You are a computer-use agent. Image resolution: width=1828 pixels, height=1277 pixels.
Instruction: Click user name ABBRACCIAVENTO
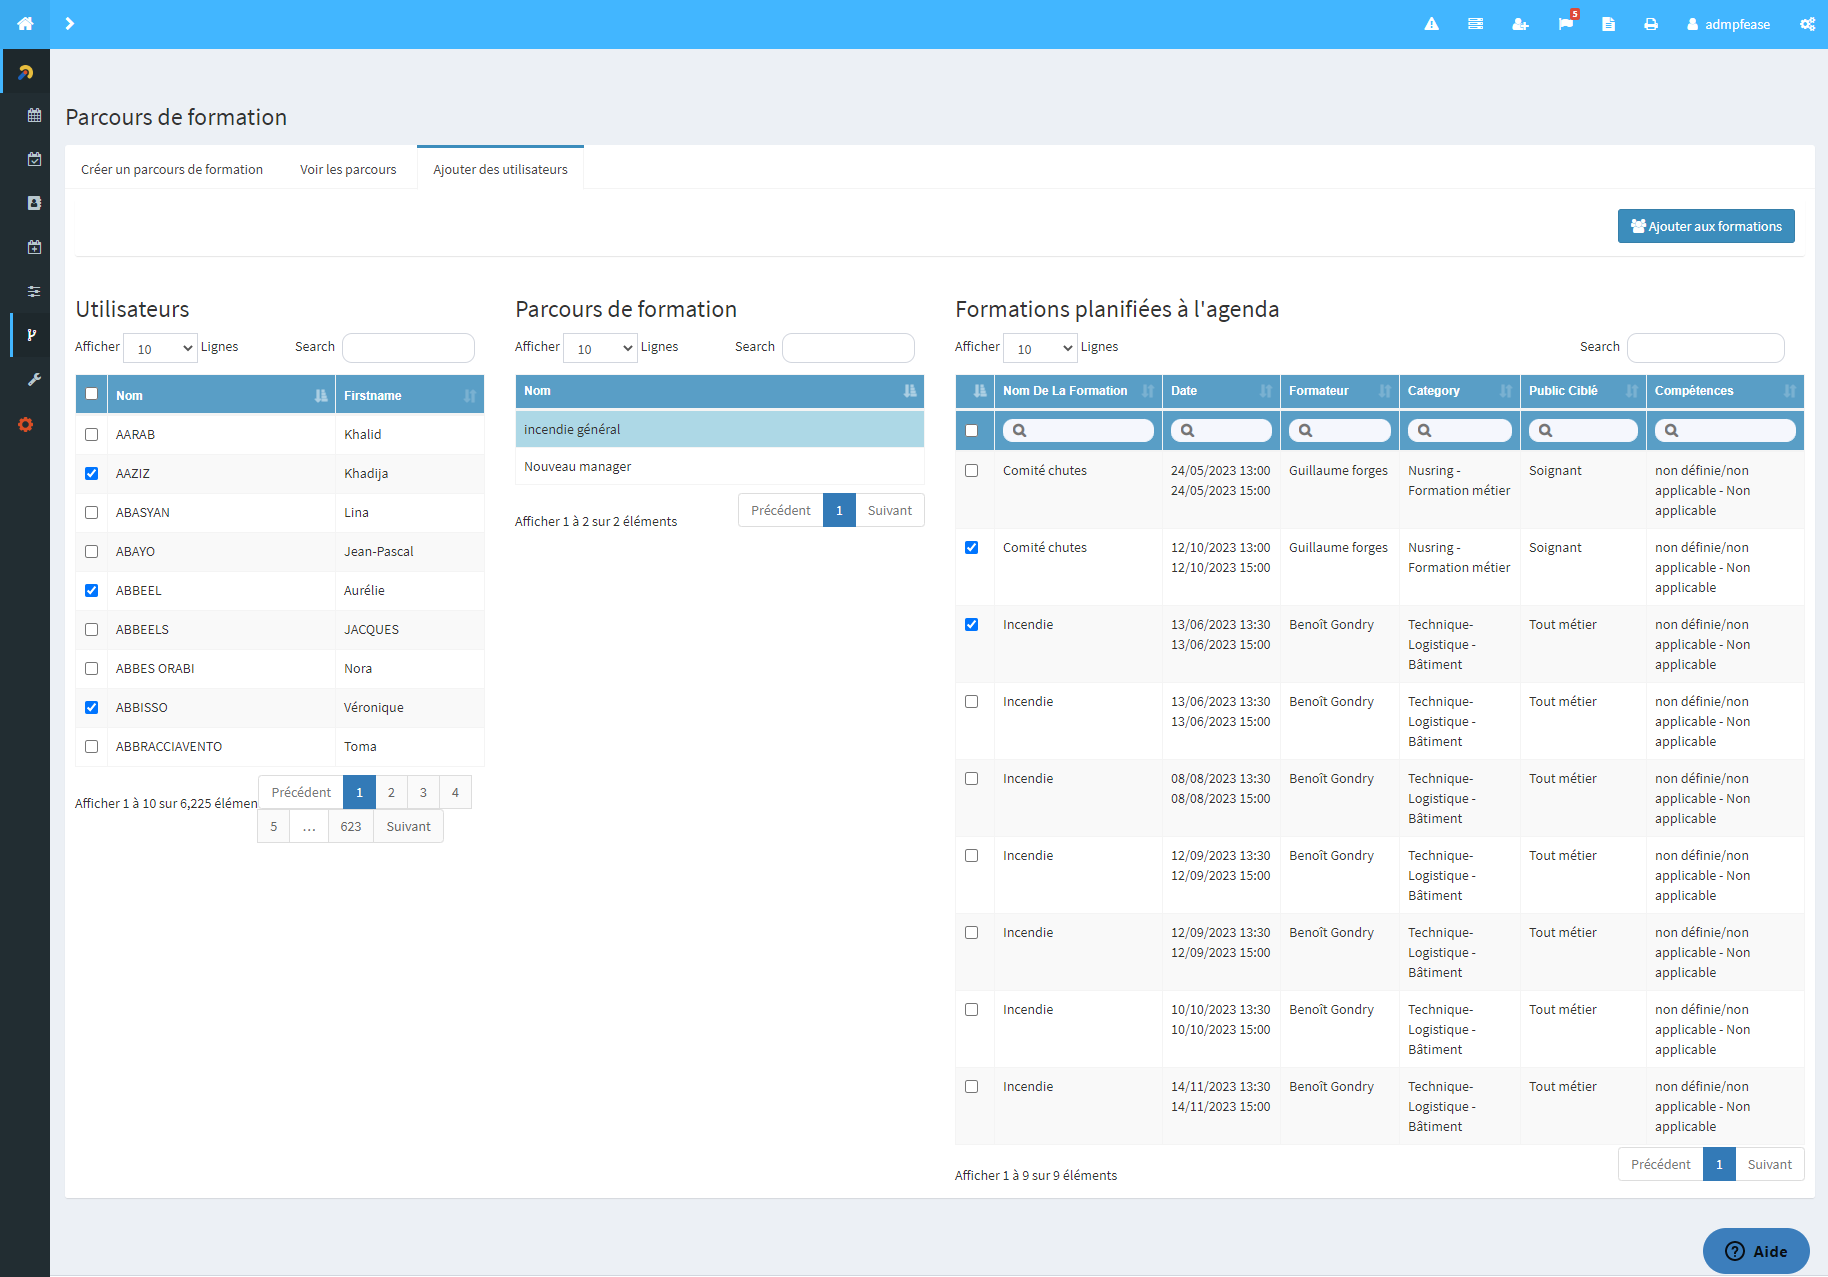pos(169,746)
